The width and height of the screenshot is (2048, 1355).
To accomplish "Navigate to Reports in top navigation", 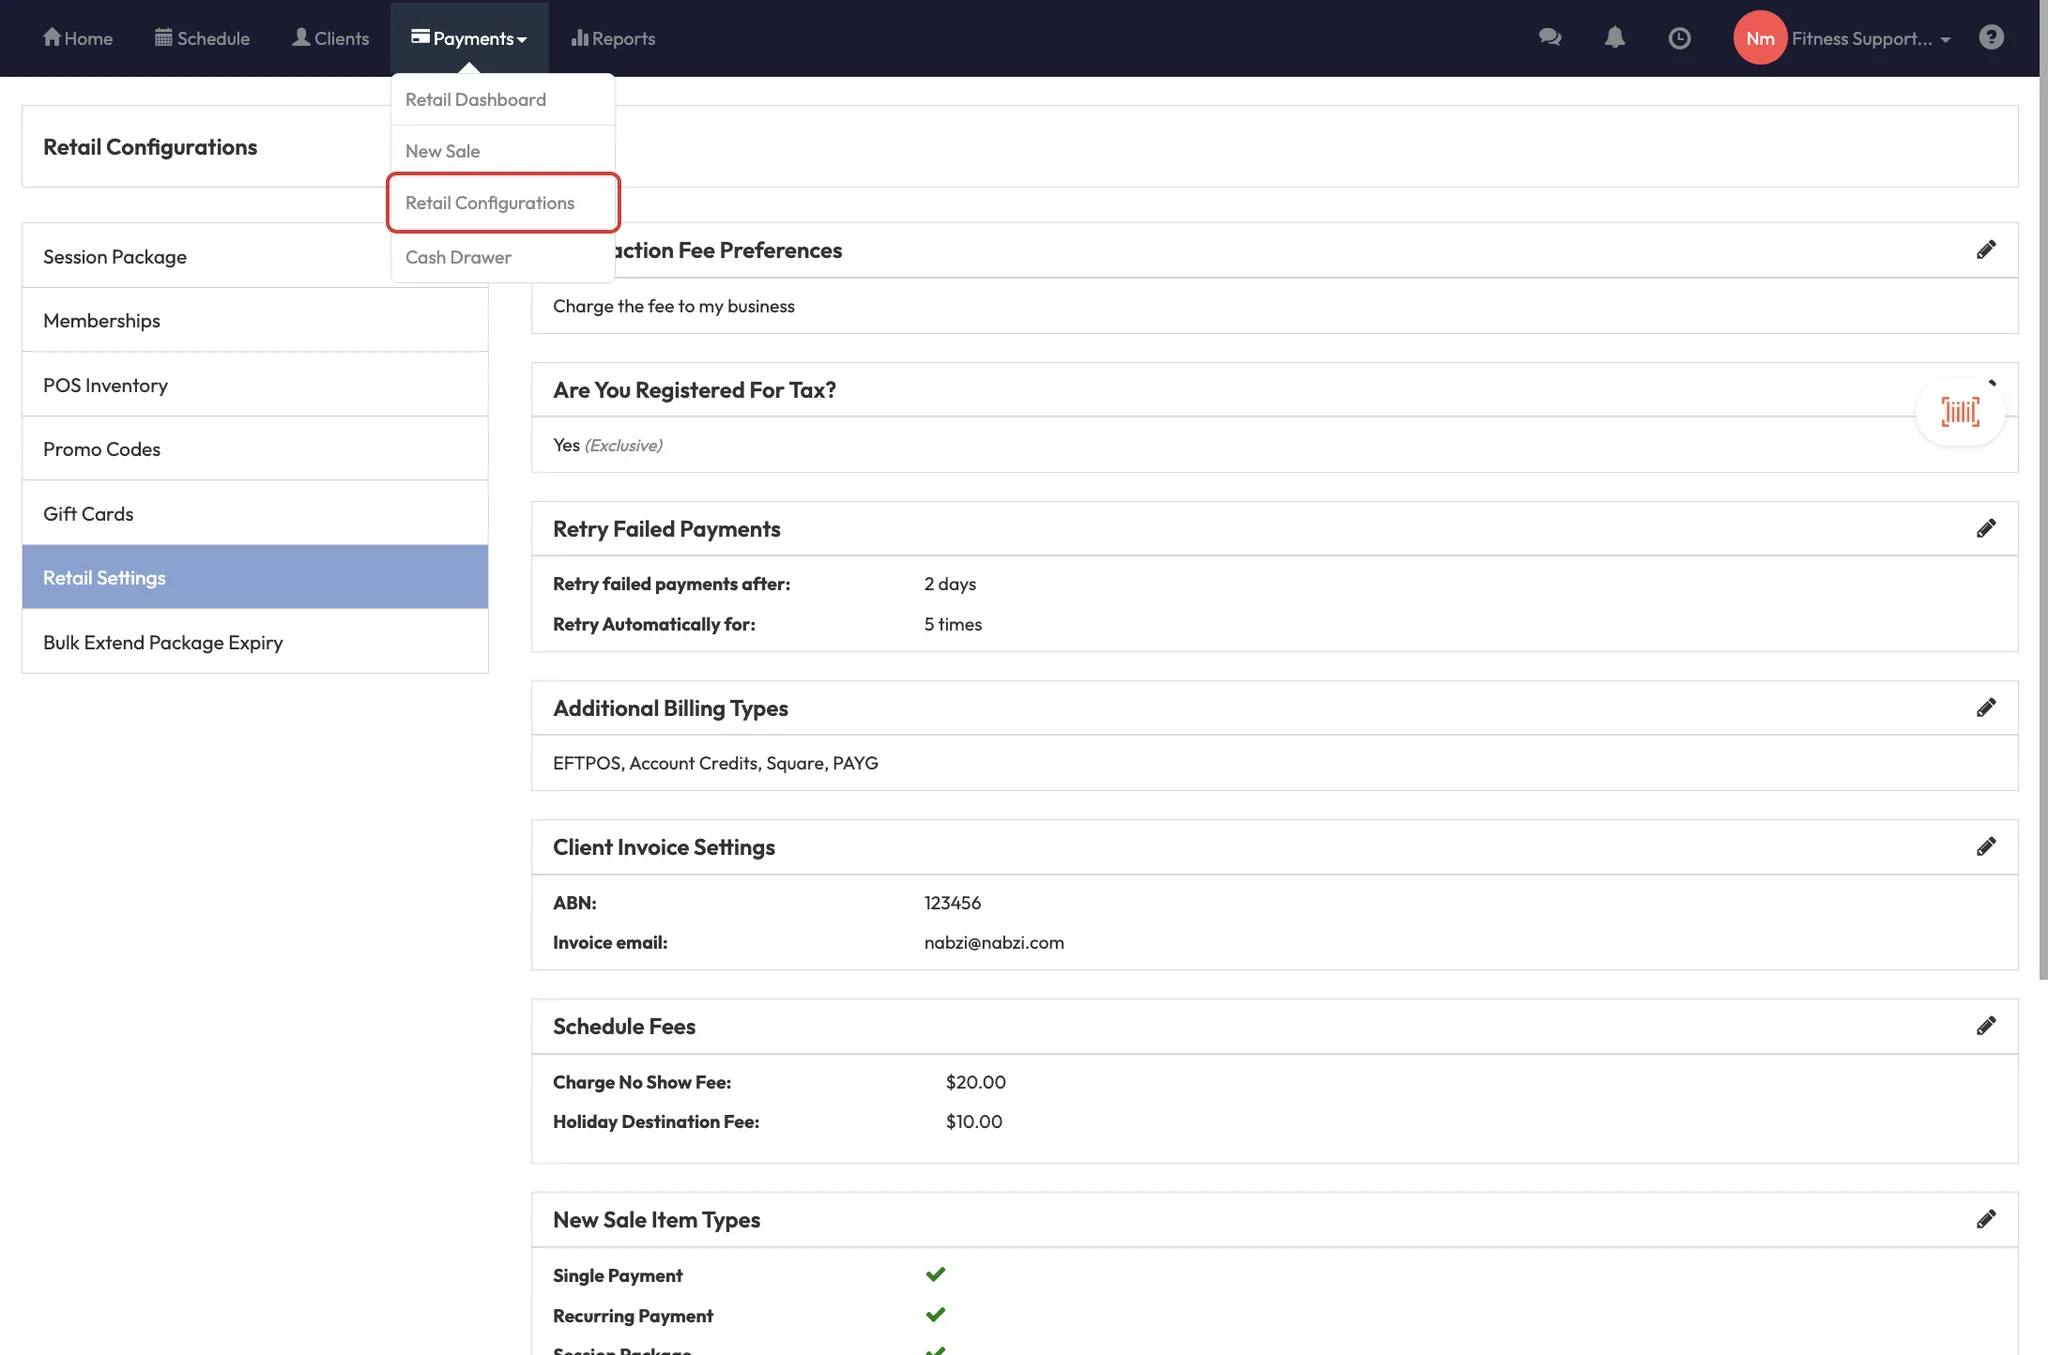I will coord(613,38).
